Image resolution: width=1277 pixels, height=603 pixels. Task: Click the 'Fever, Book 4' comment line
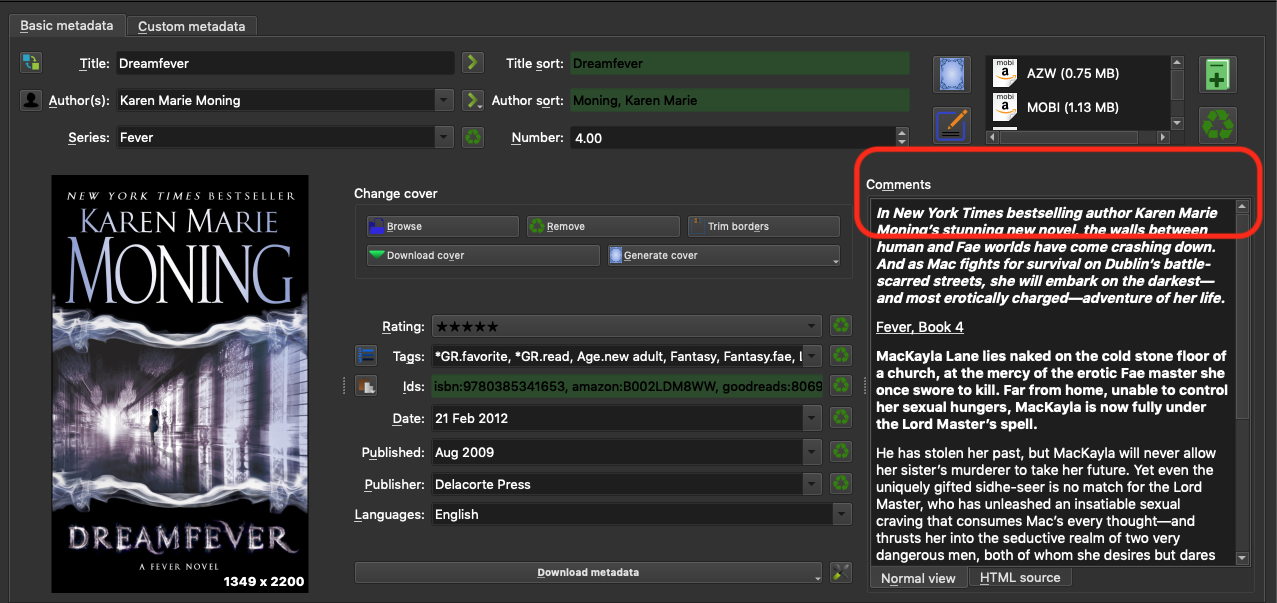click(920, 327)
